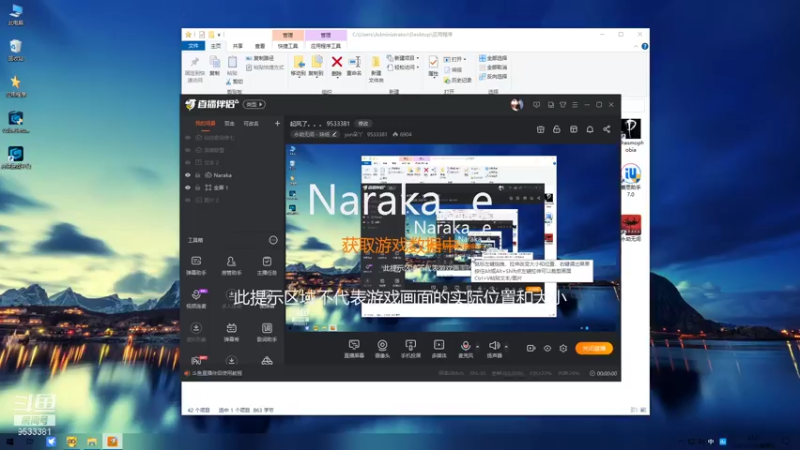800x450 pixels.
Task: Open the hamburger menu in streaming app
Action: click(x=575, y=105)
